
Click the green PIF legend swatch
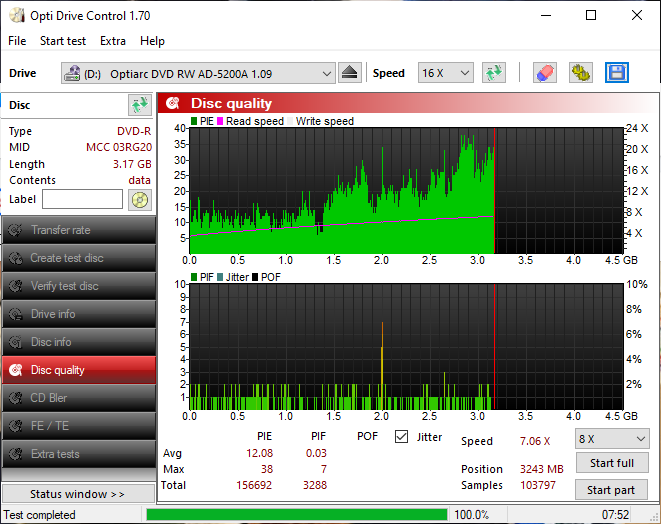pyautogui.click(x=194, y=277)
